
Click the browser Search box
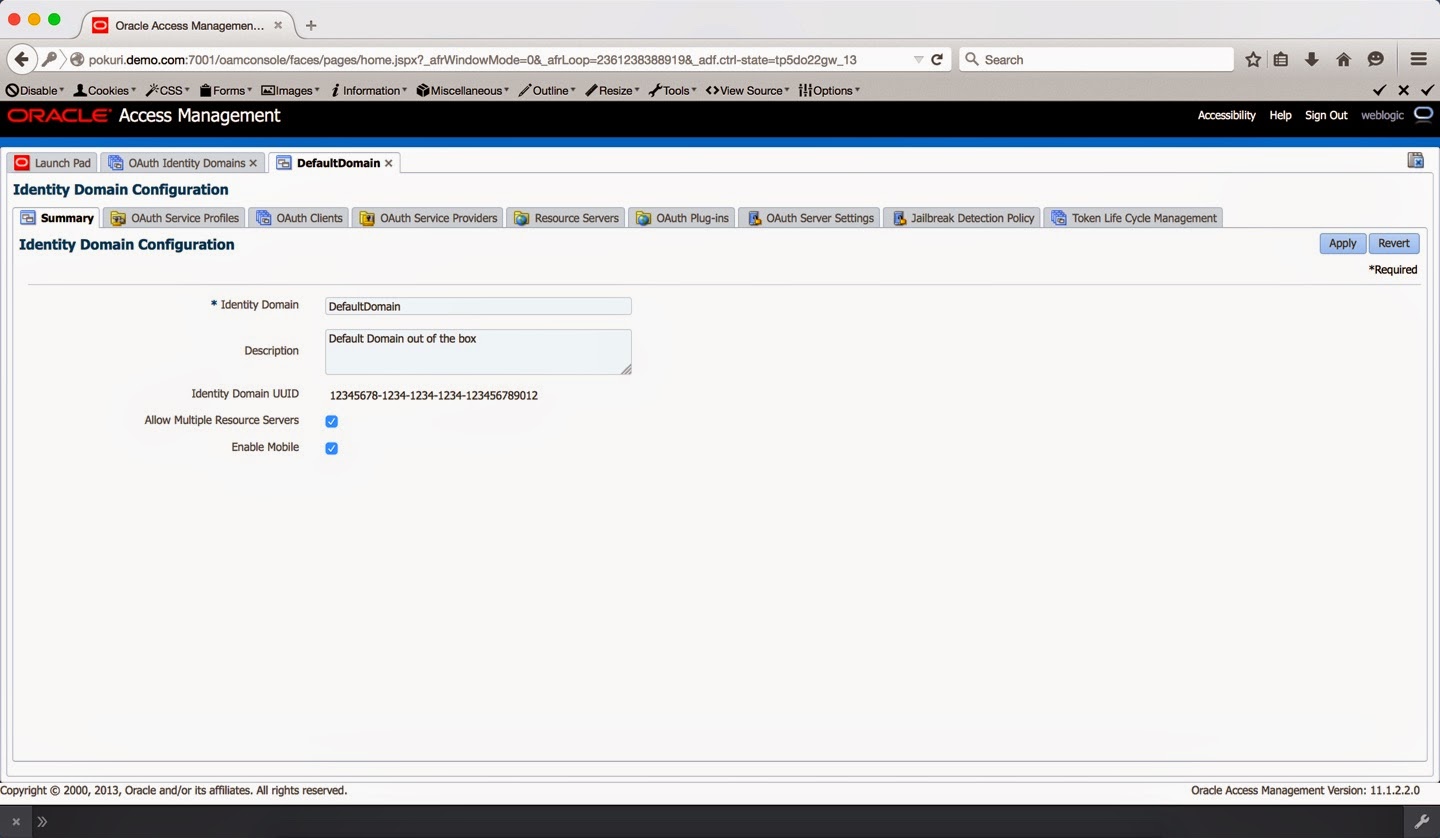[x=1097, y=59]
